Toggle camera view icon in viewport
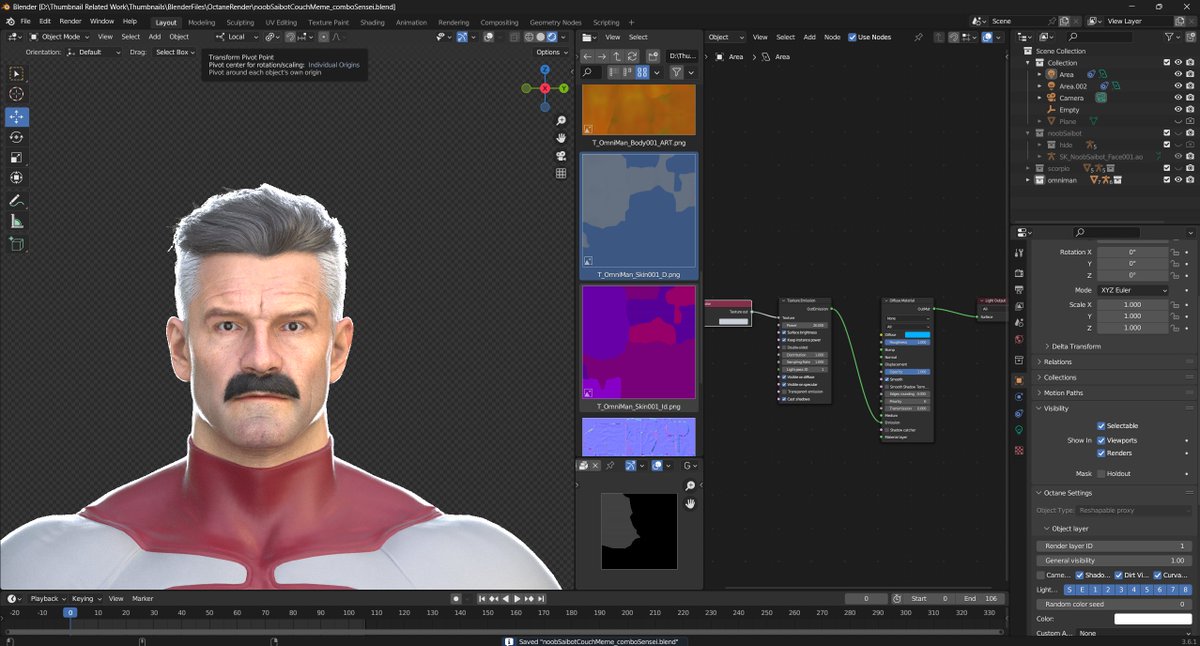 tap(561, 156)
